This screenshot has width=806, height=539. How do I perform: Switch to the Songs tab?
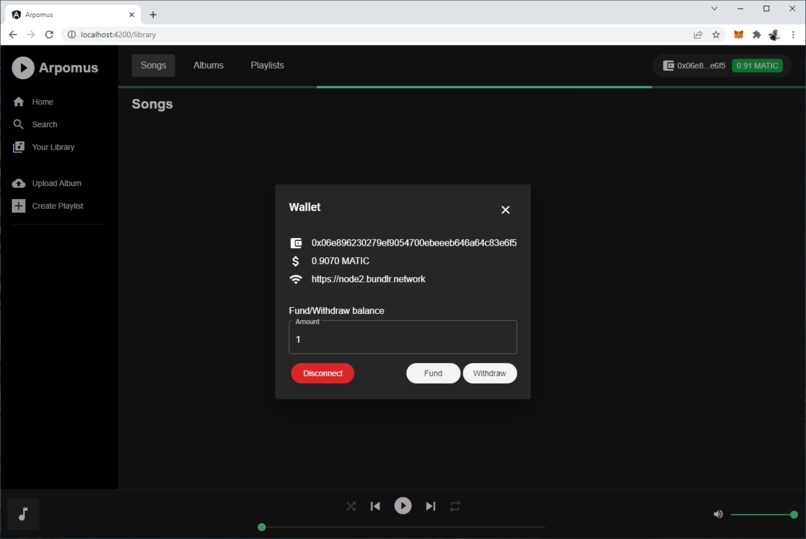click(x=153, y=65)
